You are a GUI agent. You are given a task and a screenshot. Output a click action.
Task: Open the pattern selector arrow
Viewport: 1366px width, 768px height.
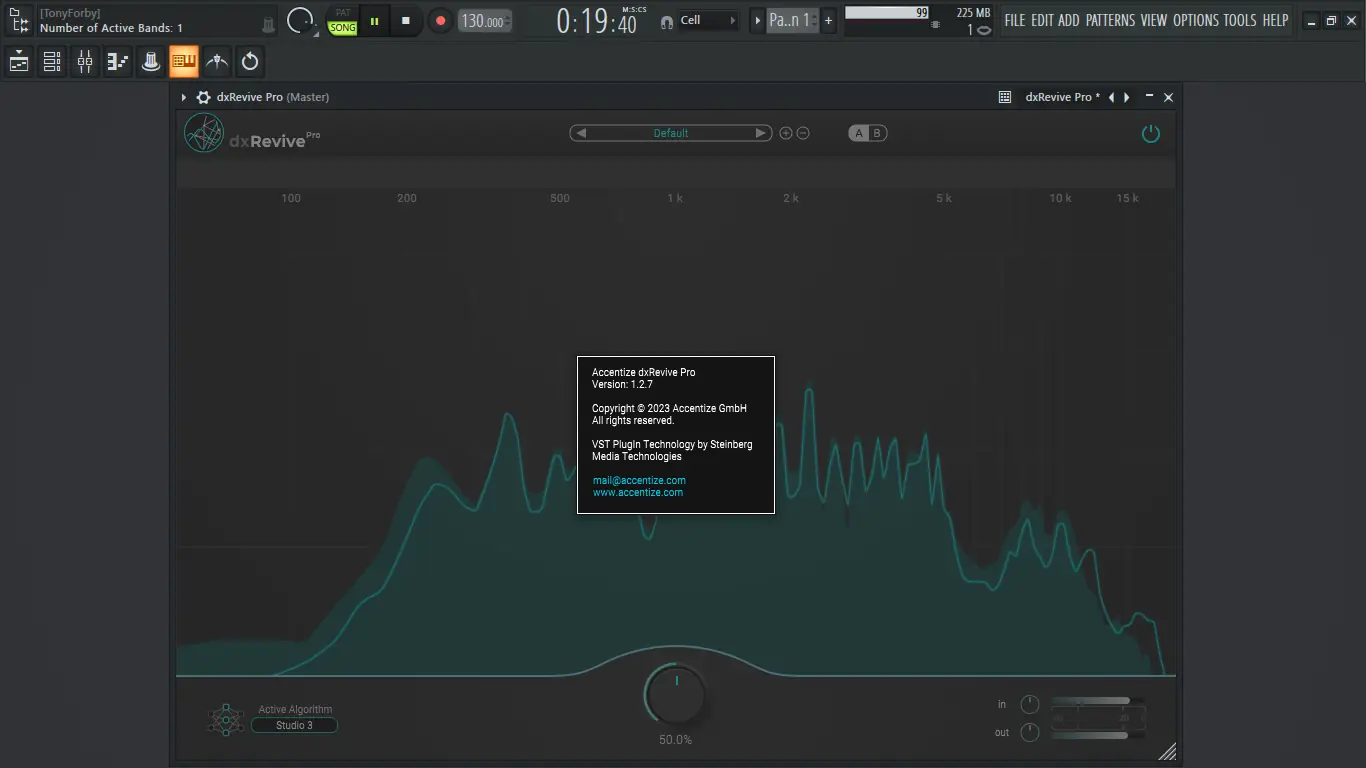[x=757, y=20]
